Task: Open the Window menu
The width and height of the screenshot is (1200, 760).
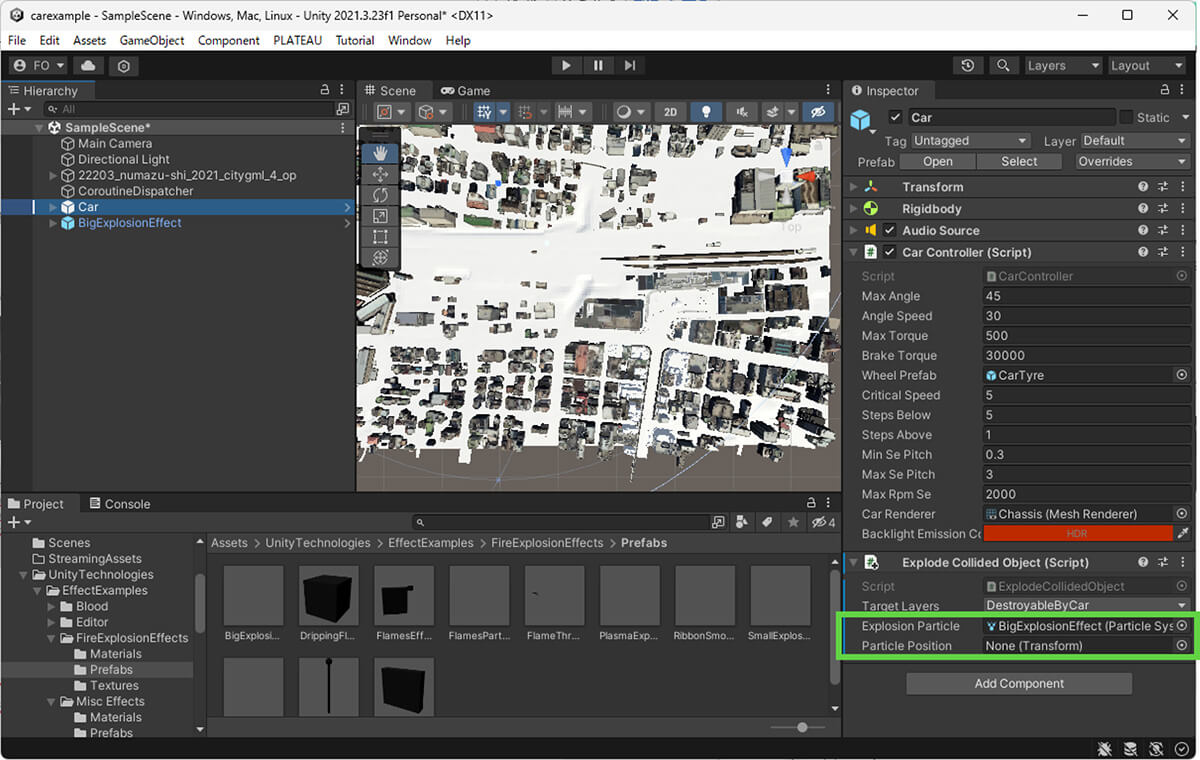Action: coord(410,40)
